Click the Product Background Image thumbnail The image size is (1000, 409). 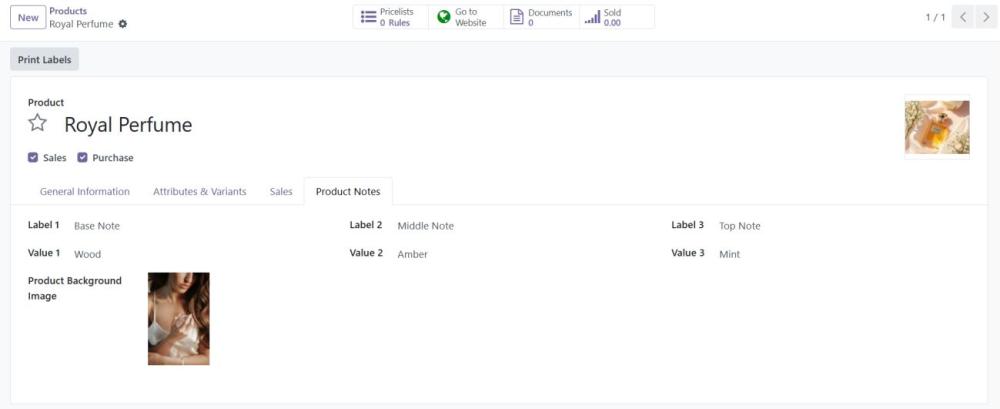point(179,318)
